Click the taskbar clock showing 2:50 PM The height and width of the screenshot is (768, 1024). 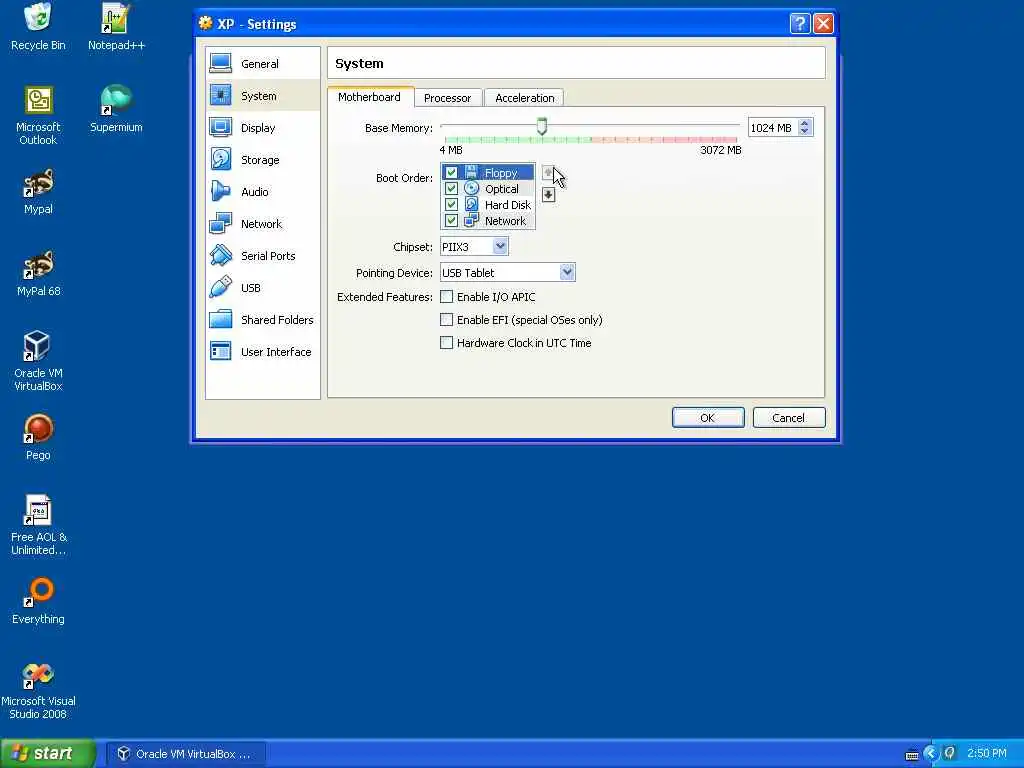pyautogui.click(x=986, y=754)
